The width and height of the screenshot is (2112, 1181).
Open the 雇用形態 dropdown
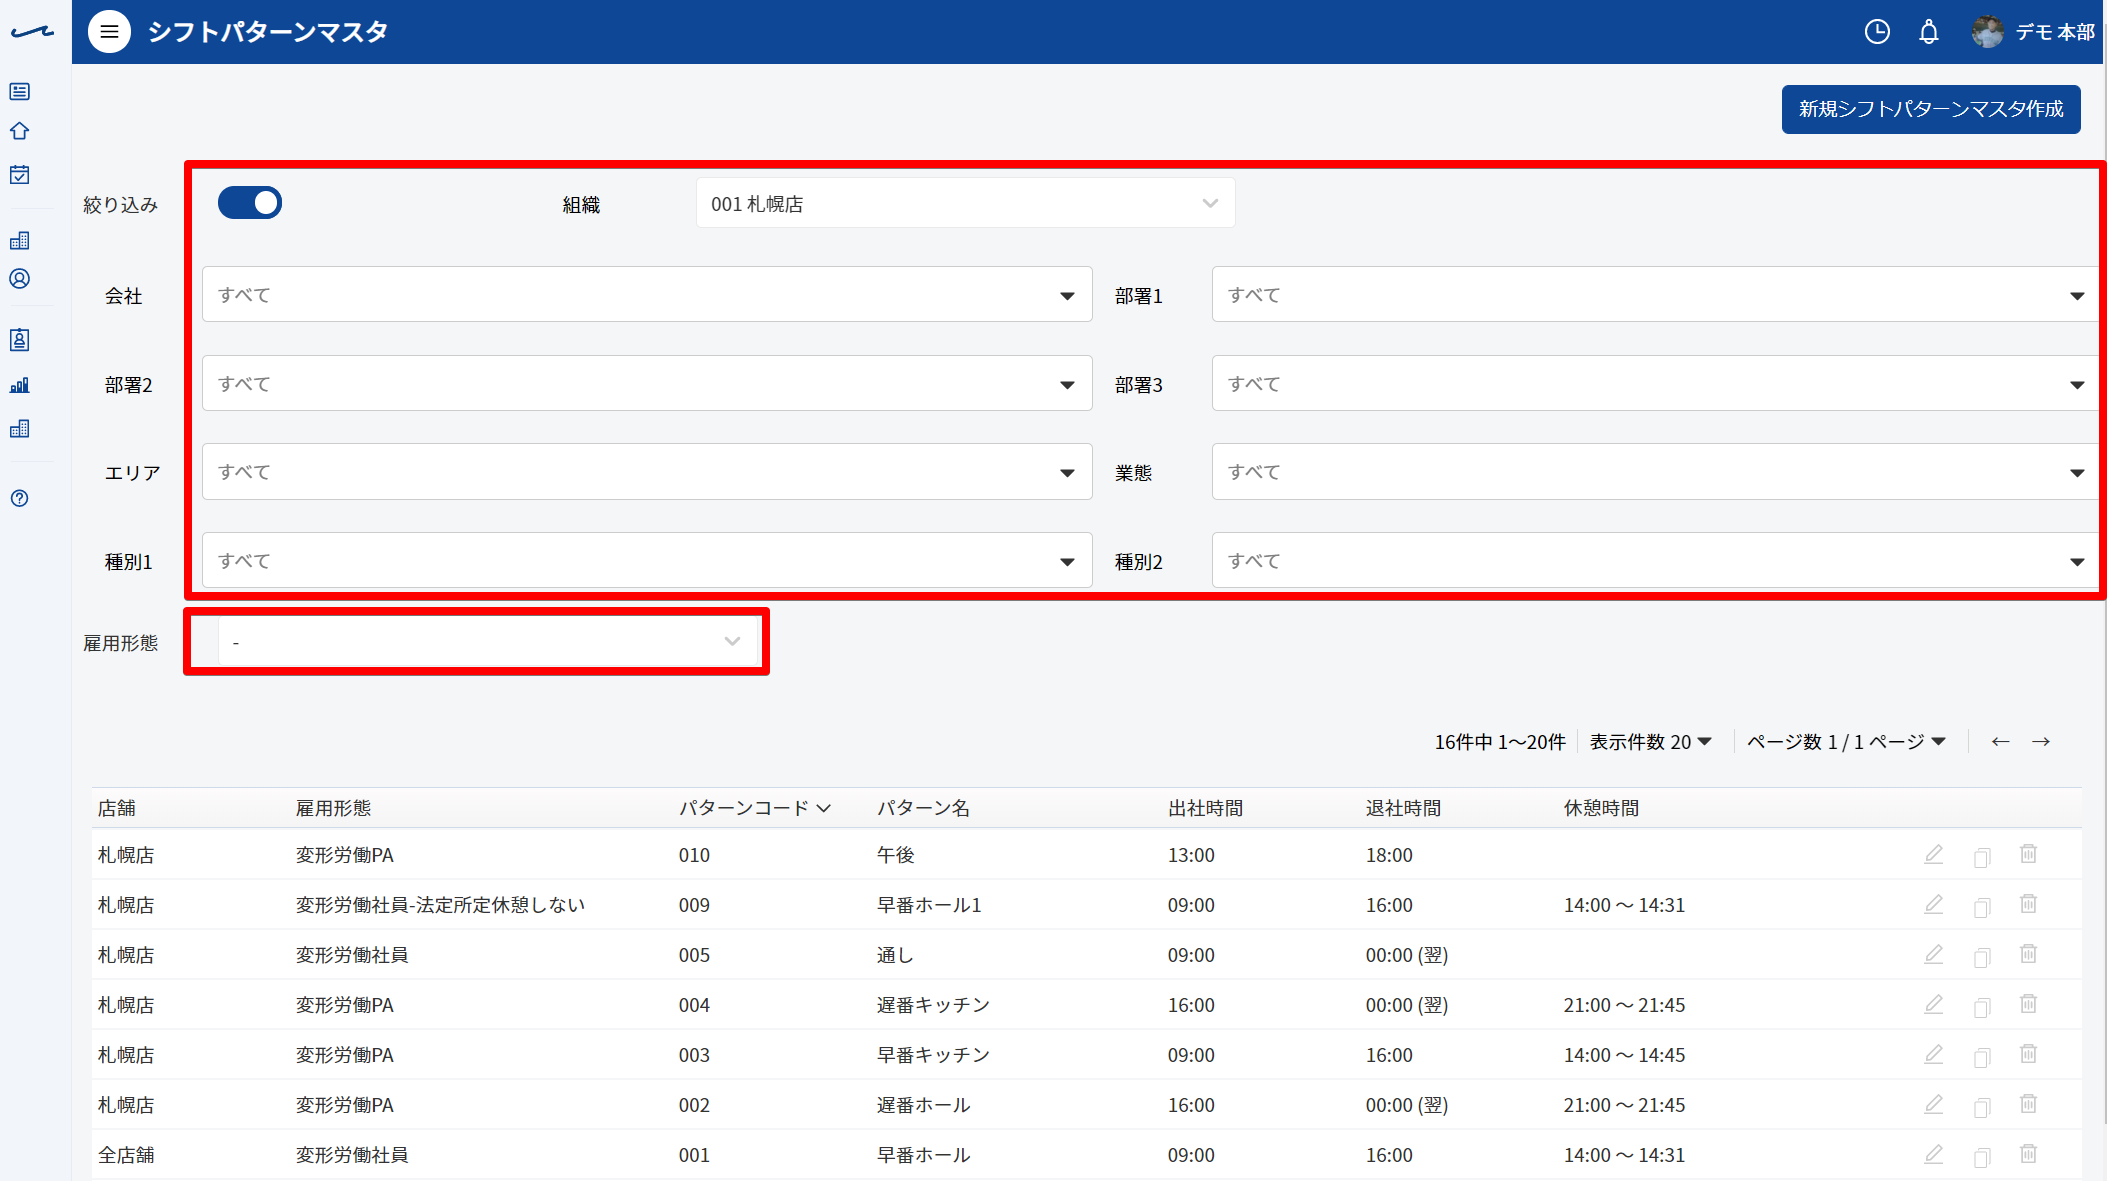[x=487, y=642]
